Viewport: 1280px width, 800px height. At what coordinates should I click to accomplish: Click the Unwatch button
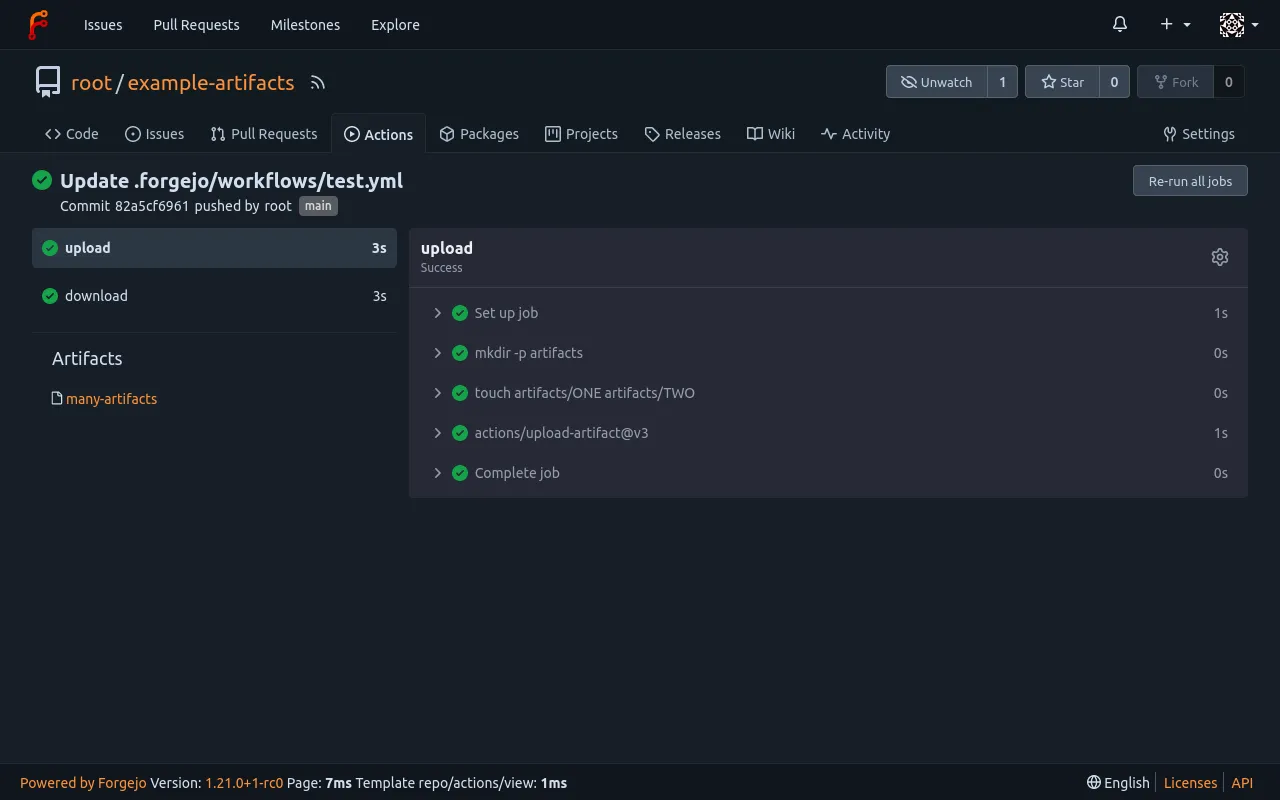pos(937,82)
